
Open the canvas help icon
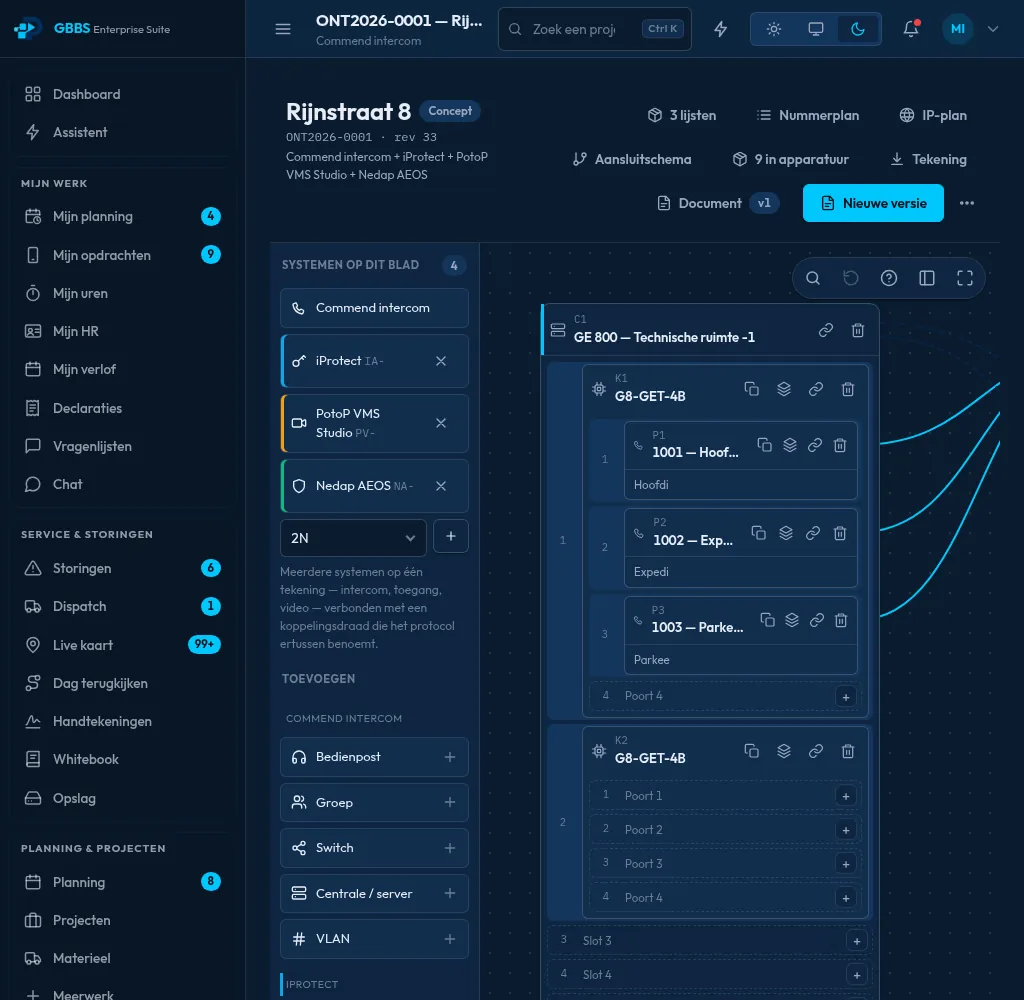click(888, 278)
